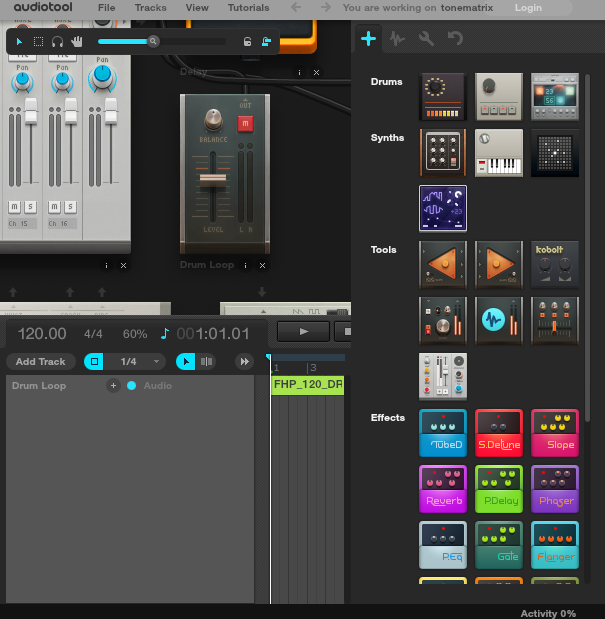Add the keyboard synth with piano keys
605x619 pixels.
(499, 153)
